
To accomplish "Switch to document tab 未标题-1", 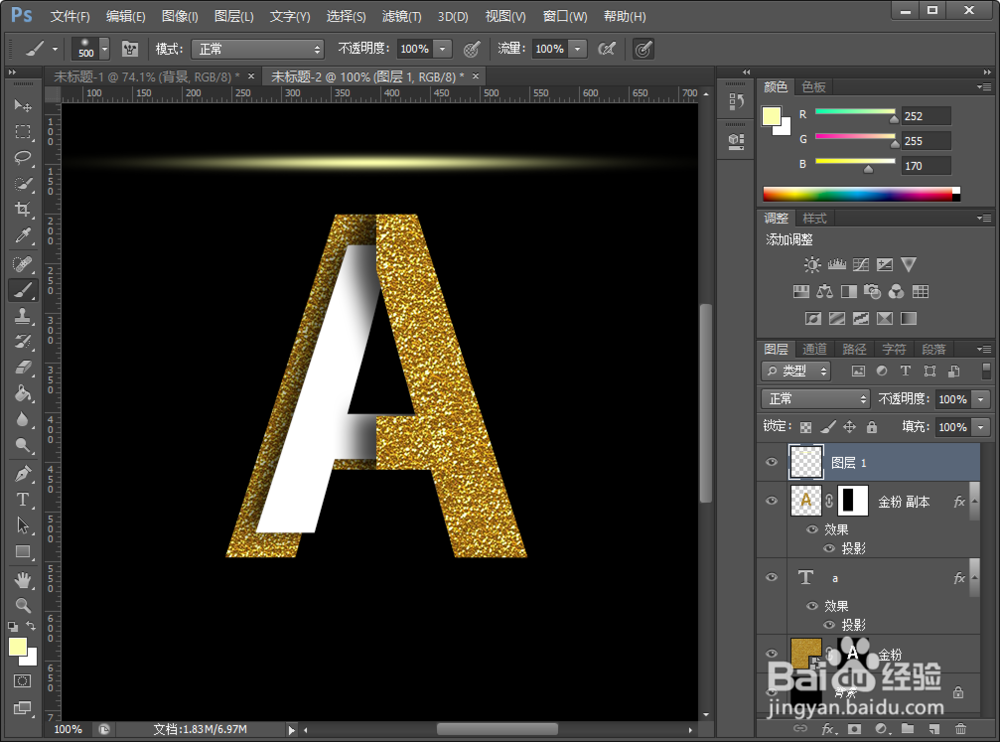I will 147,77.
